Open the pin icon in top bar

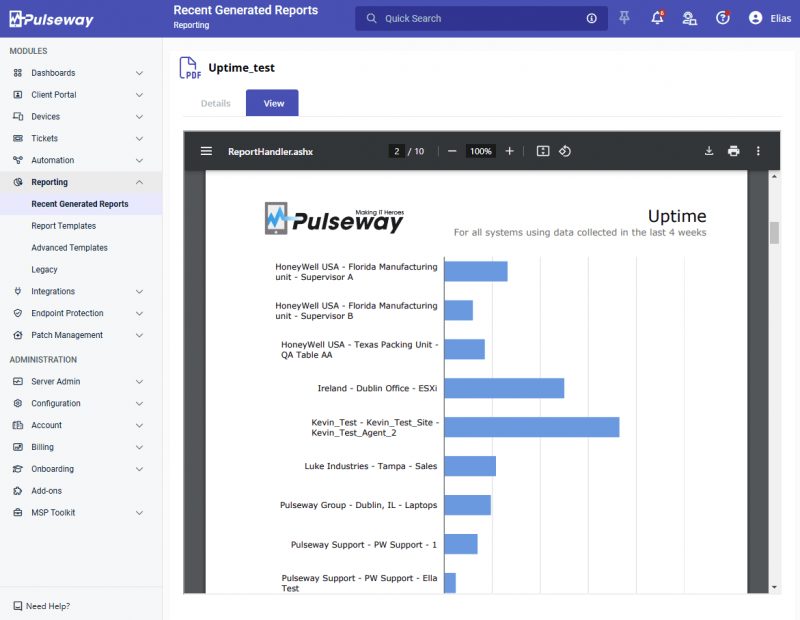624,18
